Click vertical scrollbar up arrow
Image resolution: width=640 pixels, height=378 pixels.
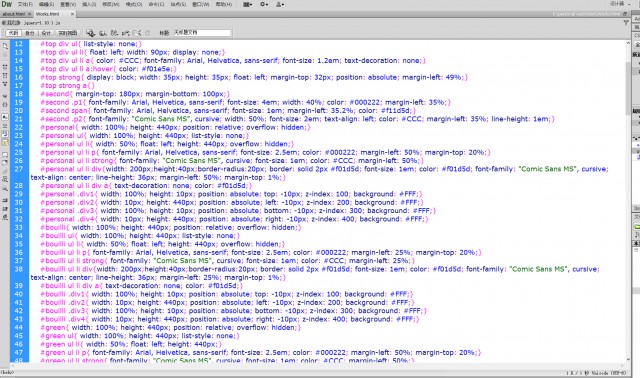(x=628, y=43)
